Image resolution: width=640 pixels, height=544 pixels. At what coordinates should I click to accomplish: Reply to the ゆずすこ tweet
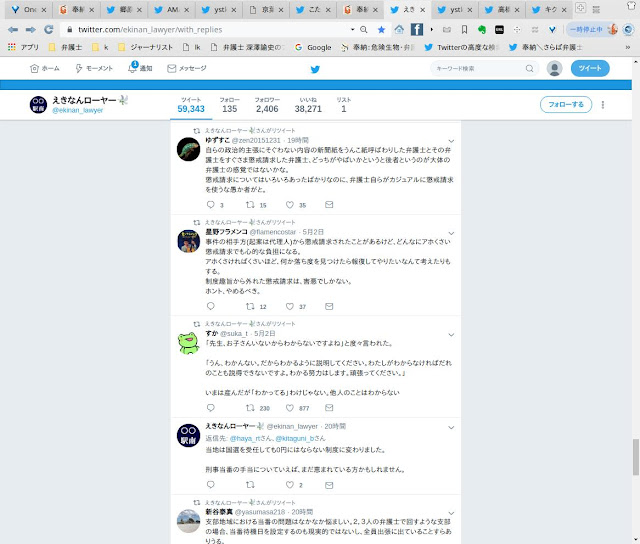click(211, 204)
